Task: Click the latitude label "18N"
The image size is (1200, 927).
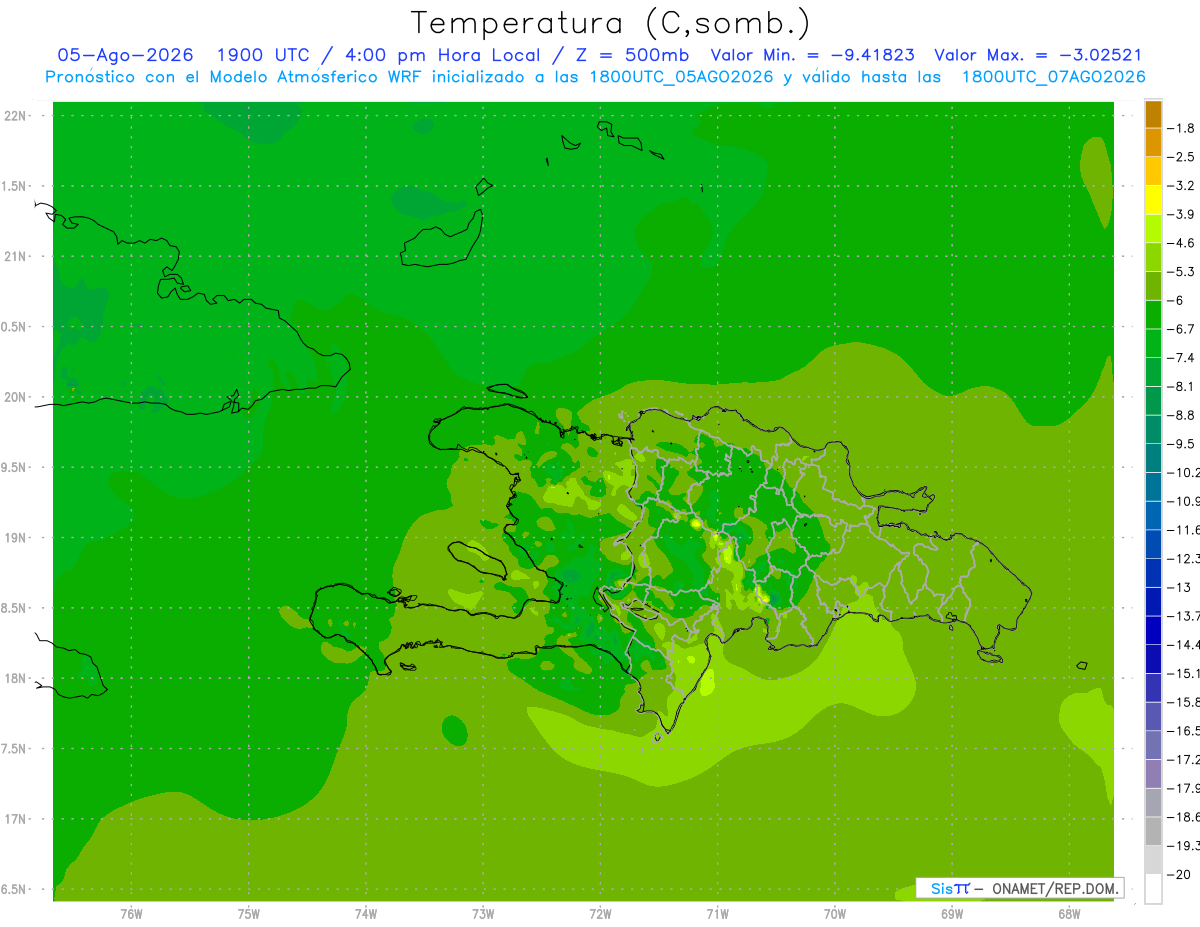Action: [x=15, y=679]
